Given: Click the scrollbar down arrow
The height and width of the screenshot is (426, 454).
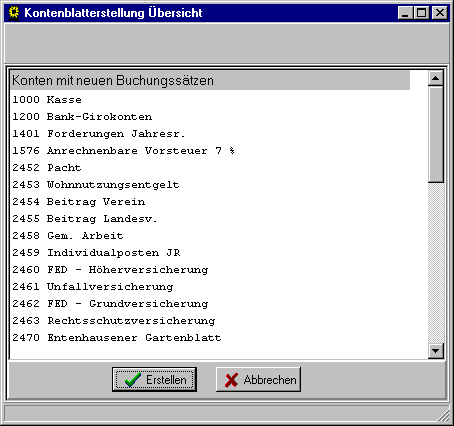Looking at the screenshot, I should [x=436, y=351].
